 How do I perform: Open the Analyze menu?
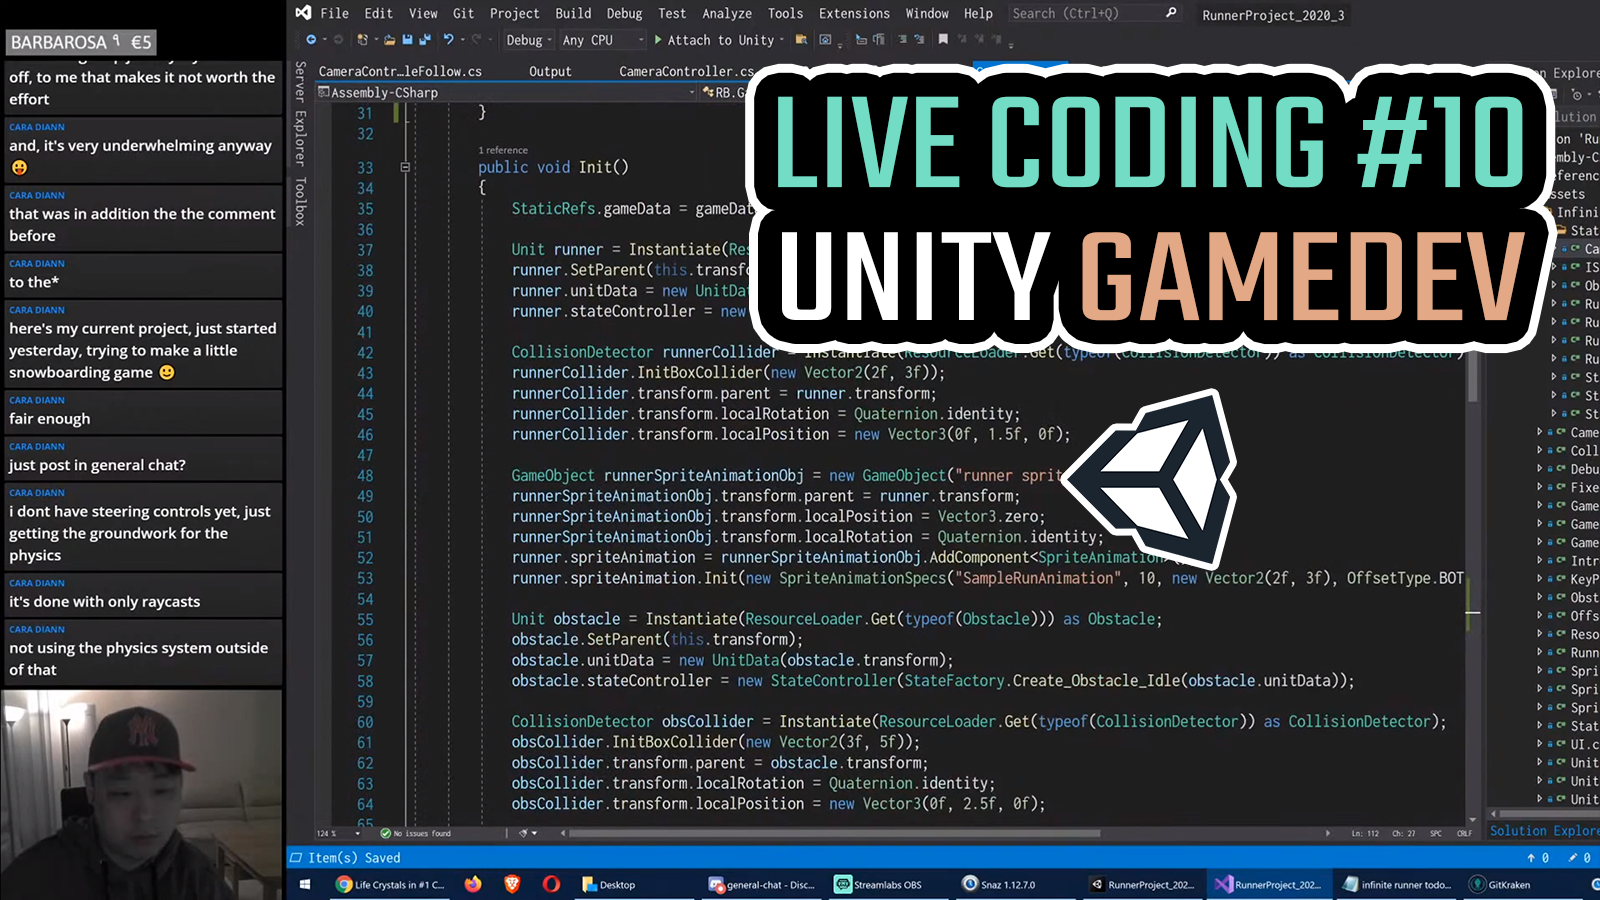pos(727,13)
